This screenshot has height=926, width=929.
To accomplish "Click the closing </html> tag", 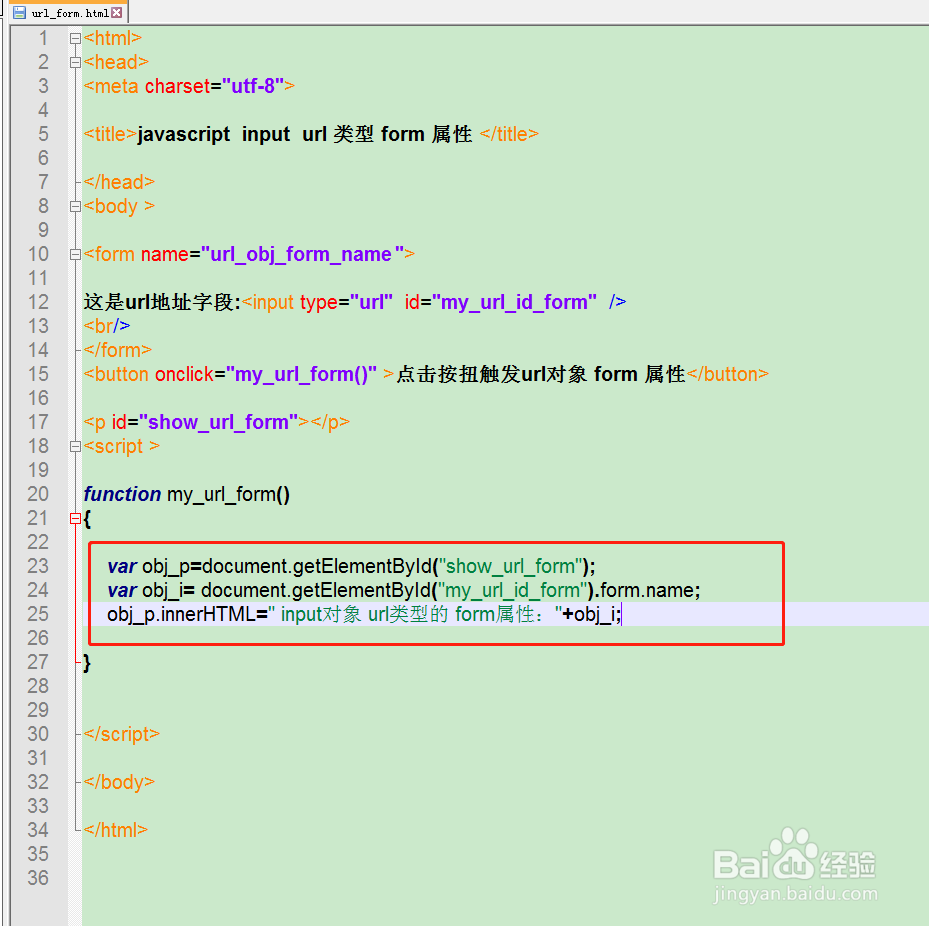I will pos(116,830).
